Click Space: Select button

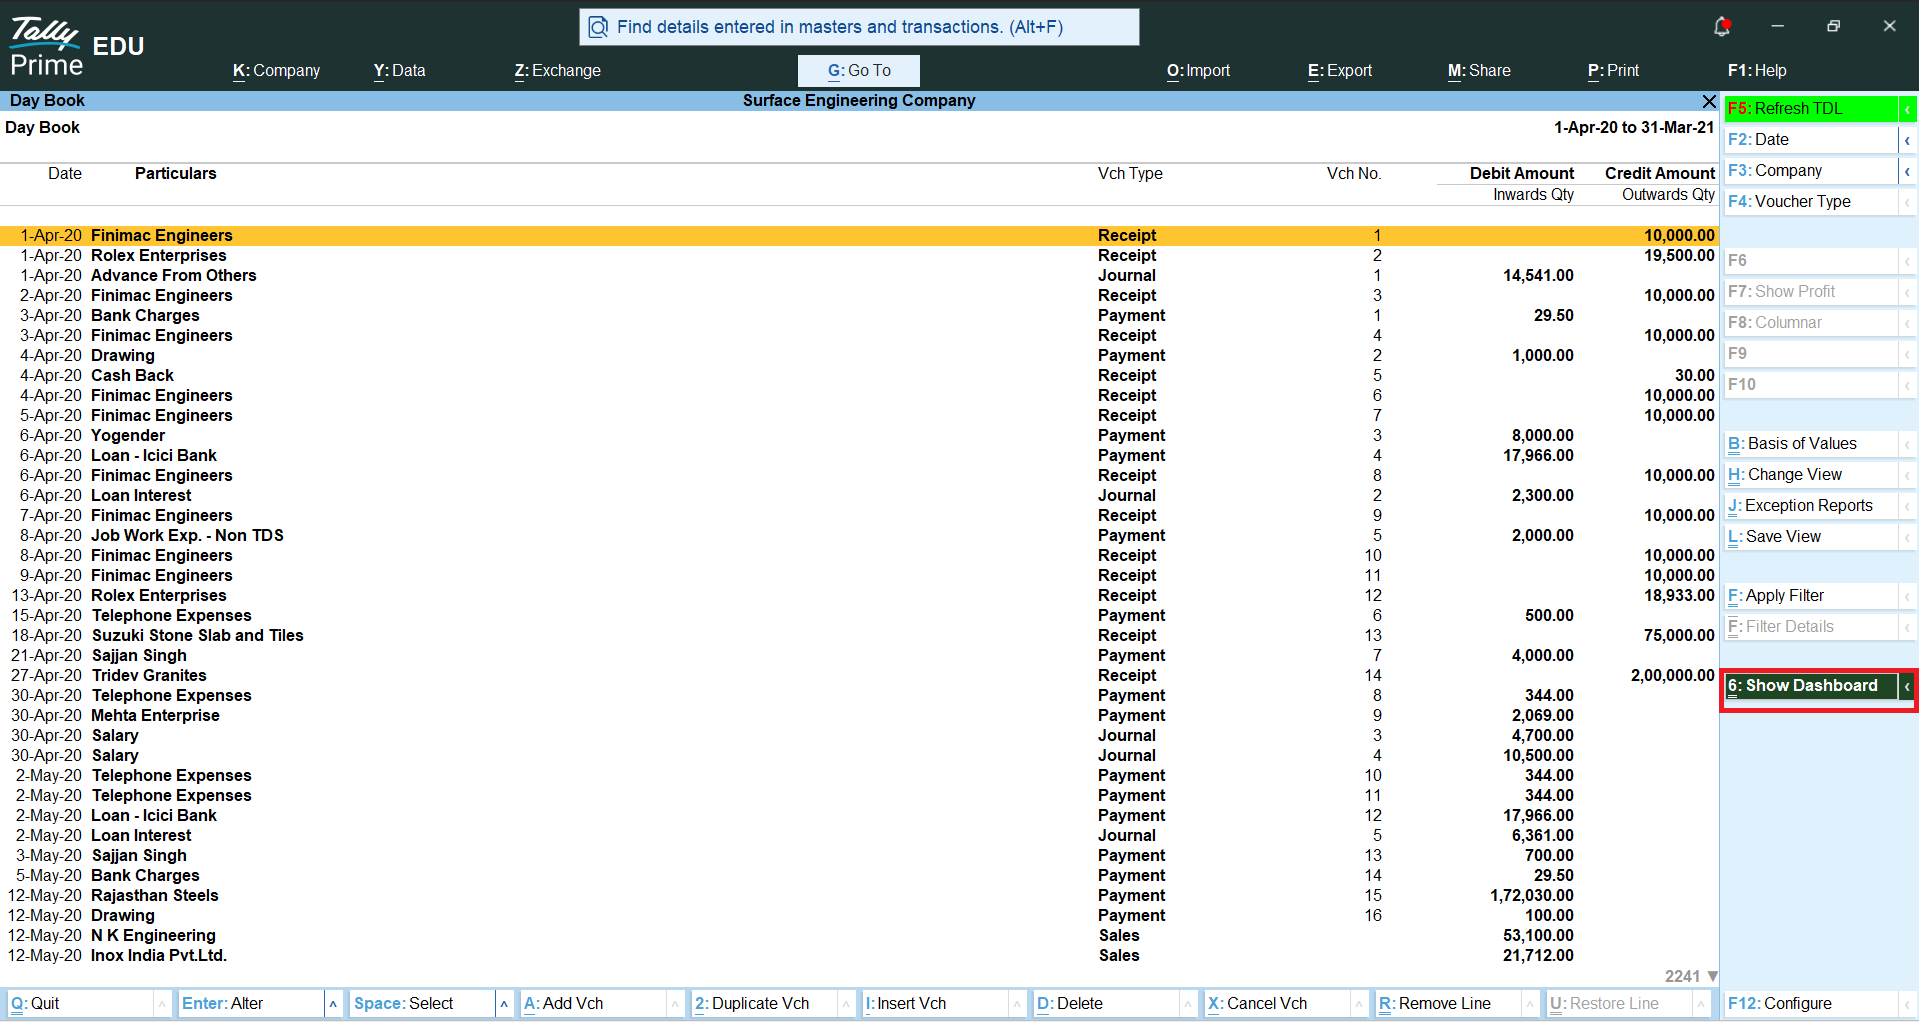tap(423, 1004)
